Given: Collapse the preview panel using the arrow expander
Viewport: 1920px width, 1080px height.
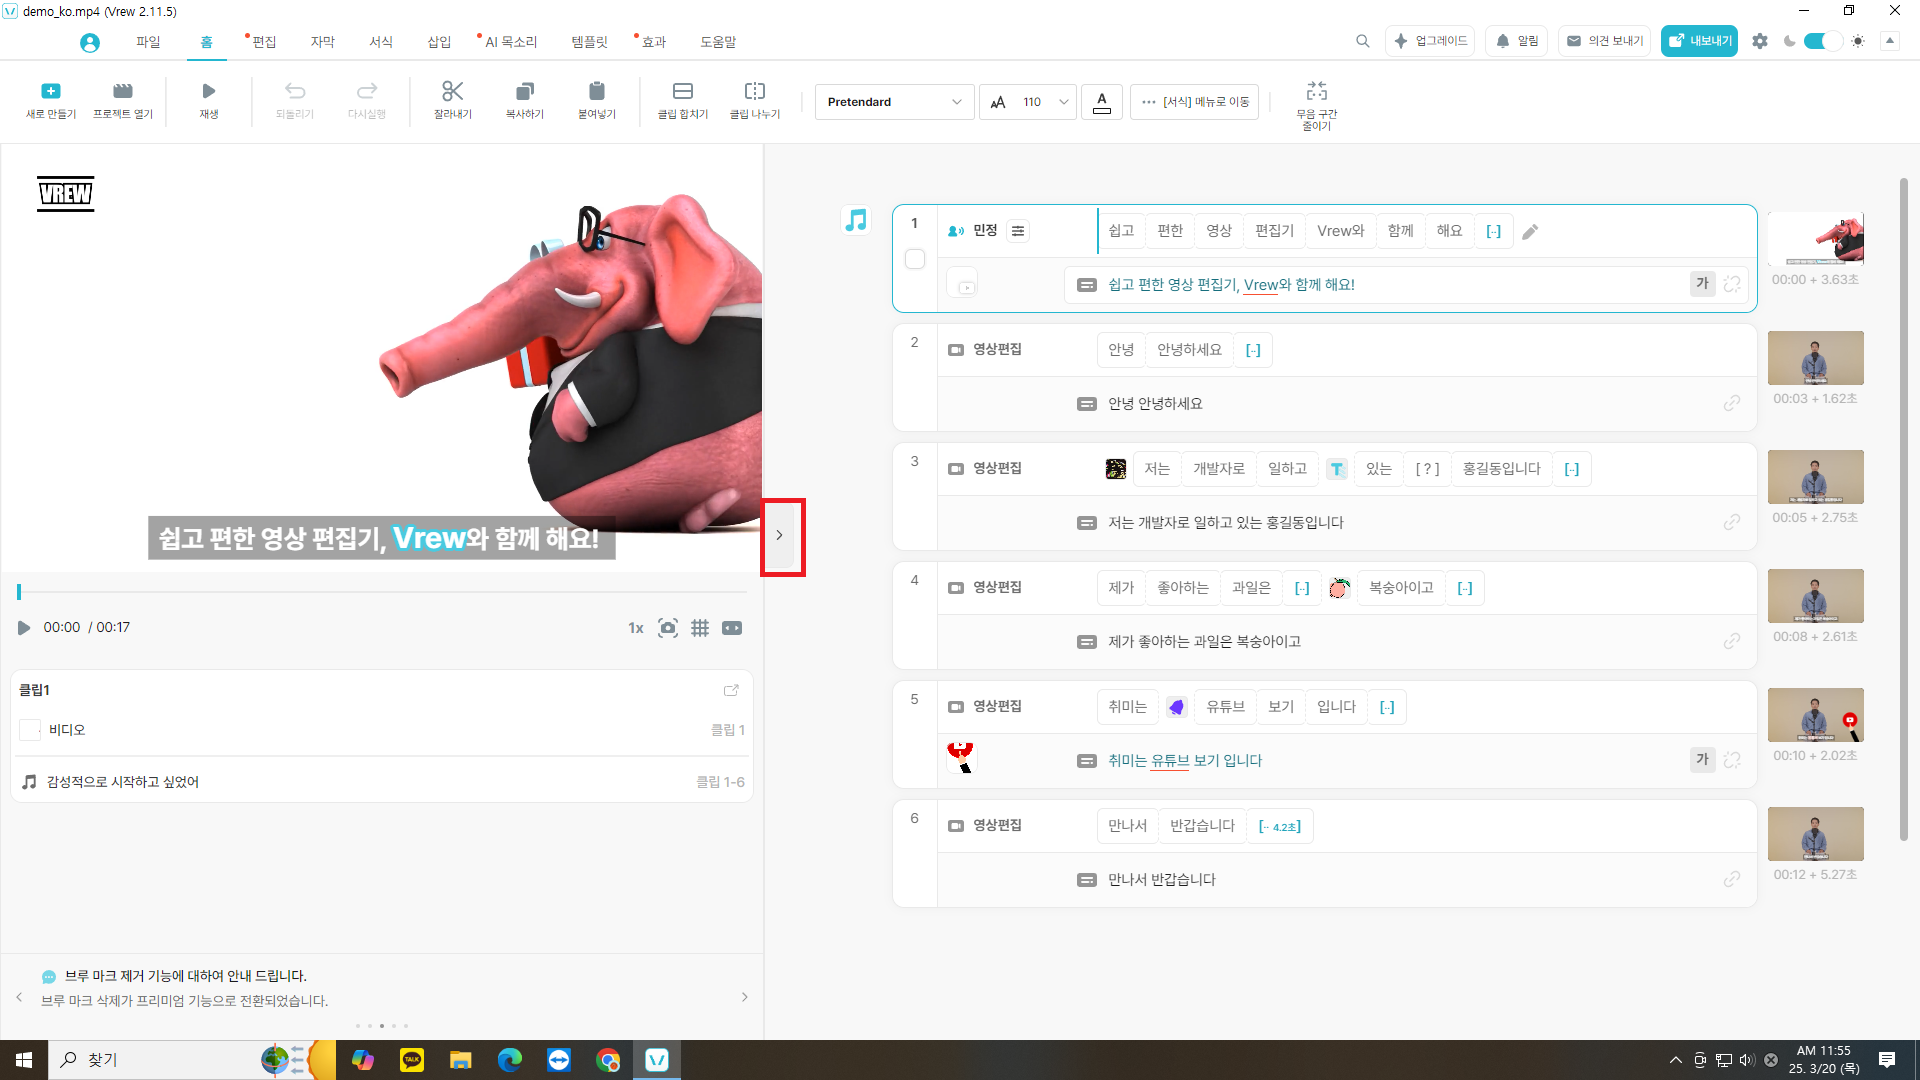Looking at the screenshot, I should 780,536.
